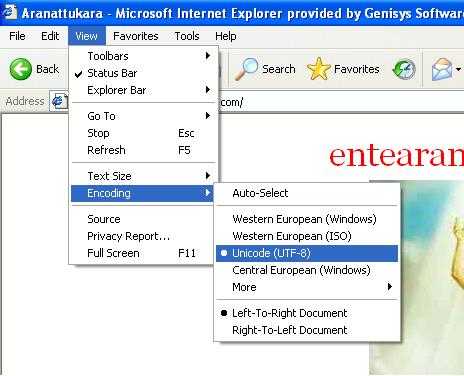
Task: Open the Edit menu
Action: click(50, 36)
